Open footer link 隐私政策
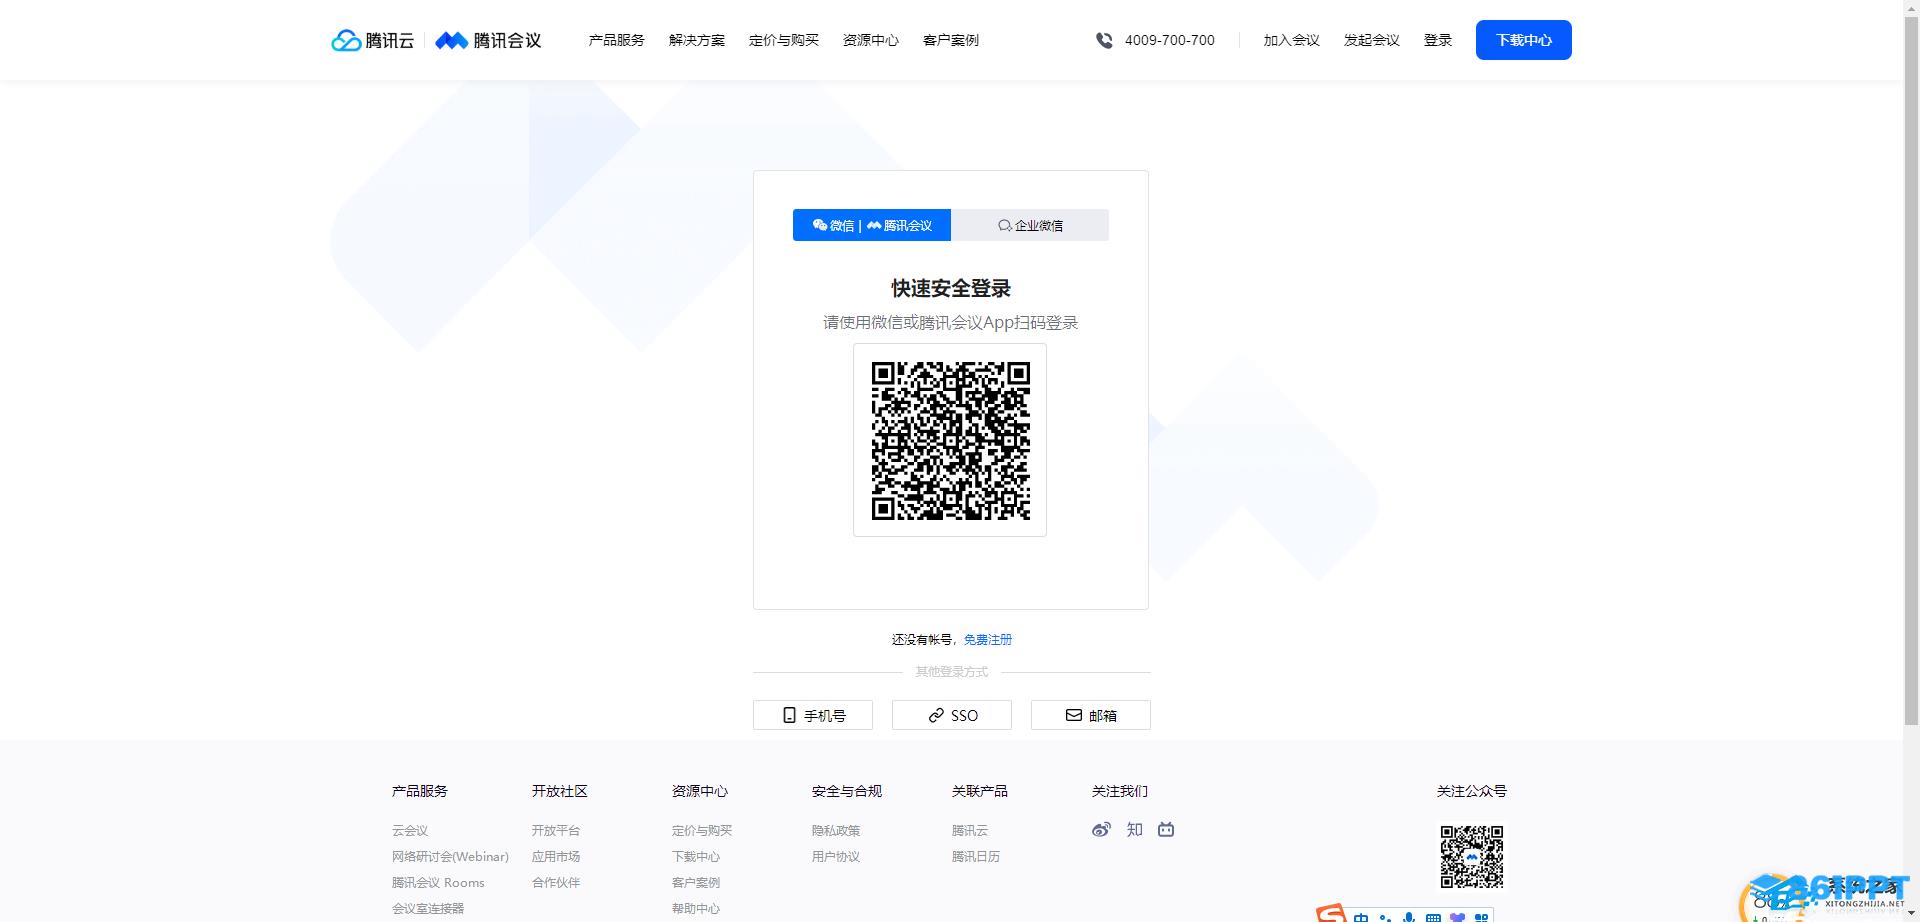 pos(836,830)
